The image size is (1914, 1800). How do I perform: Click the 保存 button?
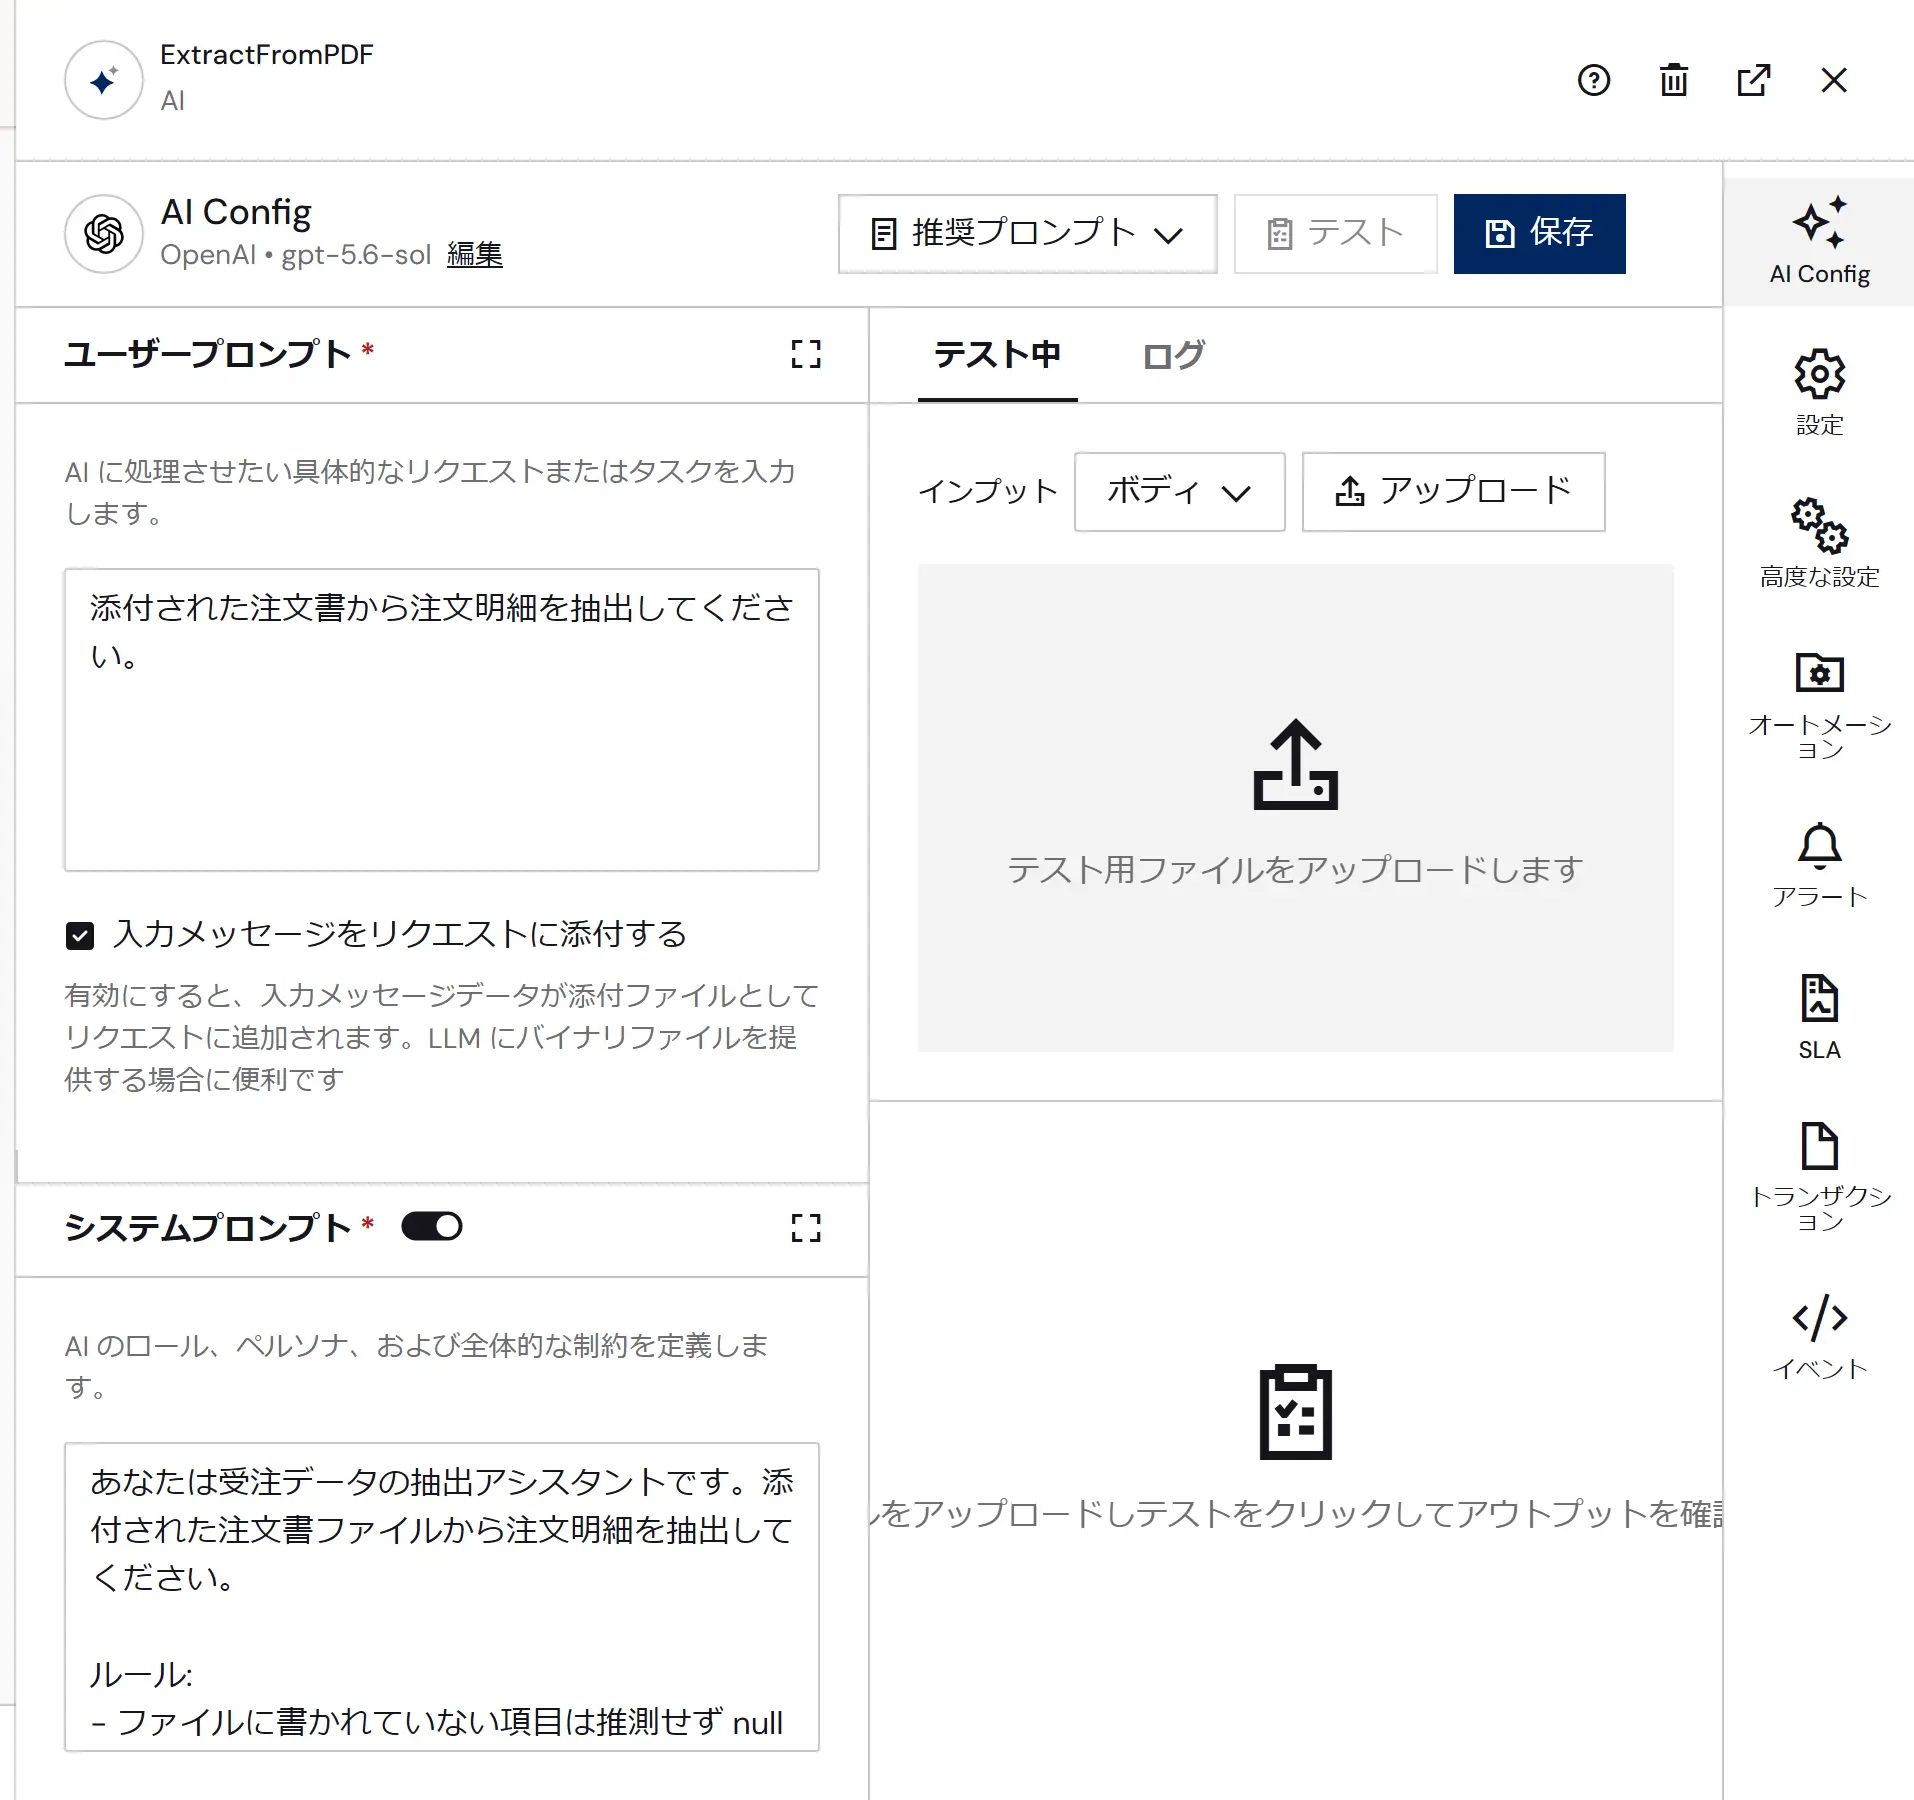[1539, 234]
